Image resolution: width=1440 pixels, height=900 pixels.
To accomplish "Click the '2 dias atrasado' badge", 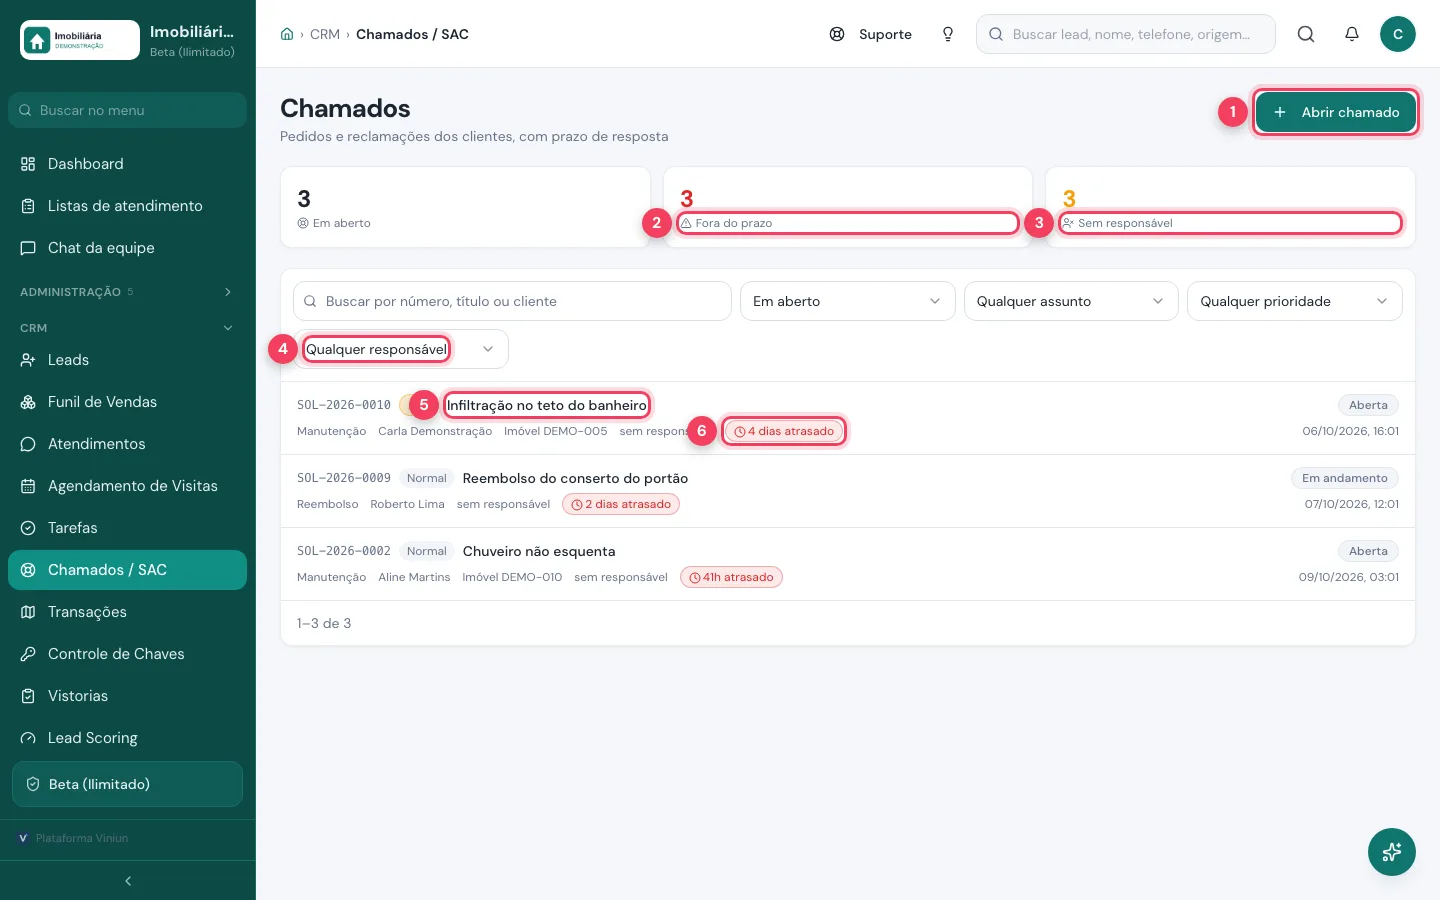I will [x=621, y=504].
